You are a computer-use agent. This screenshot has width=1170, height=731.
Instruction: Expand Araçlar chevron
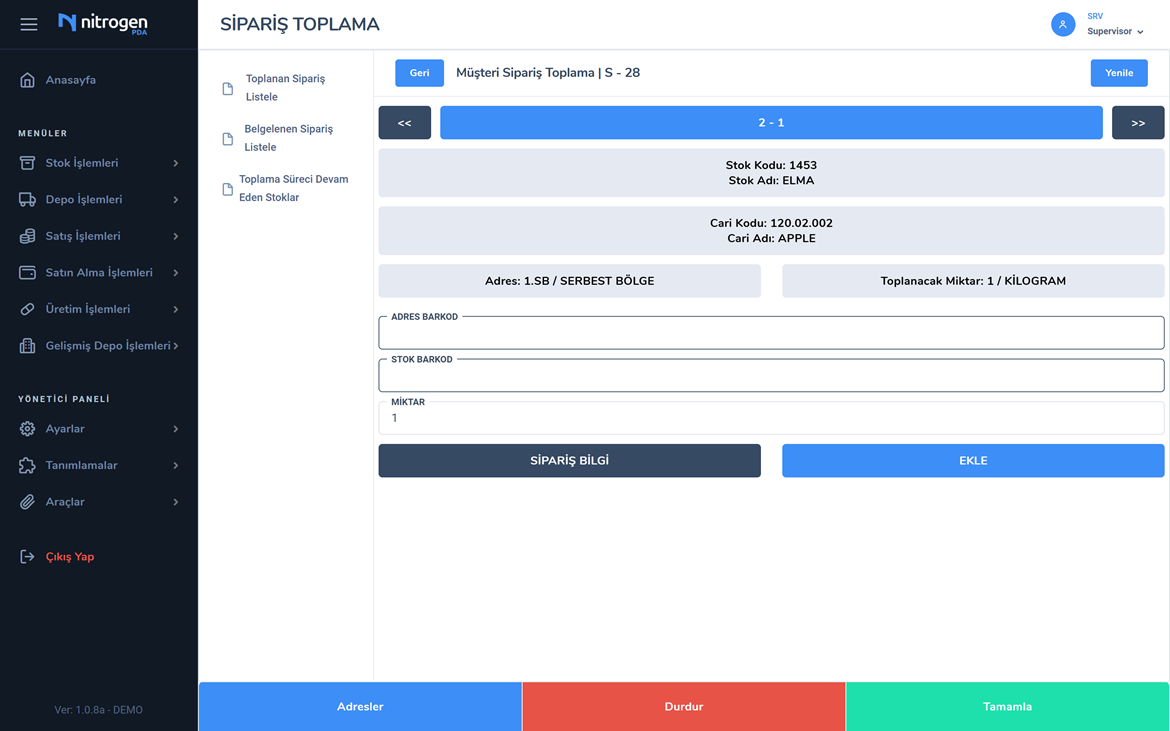point(176,502)
